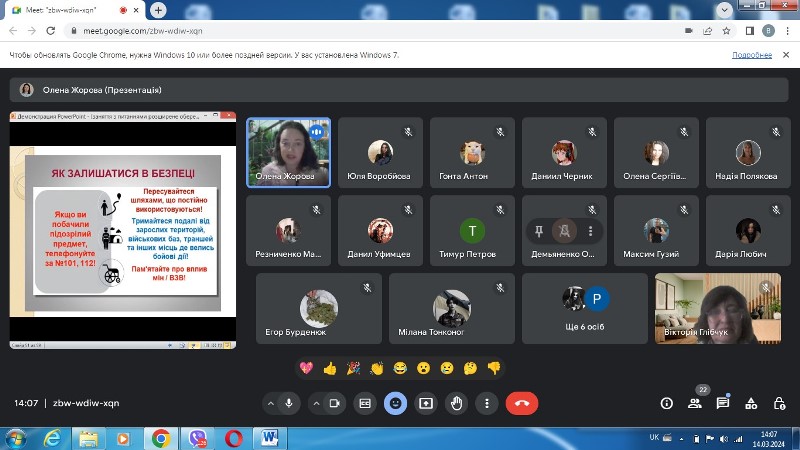
Task: Open more options on Демьяненко's tile
Action: click(x=590, y=231)
